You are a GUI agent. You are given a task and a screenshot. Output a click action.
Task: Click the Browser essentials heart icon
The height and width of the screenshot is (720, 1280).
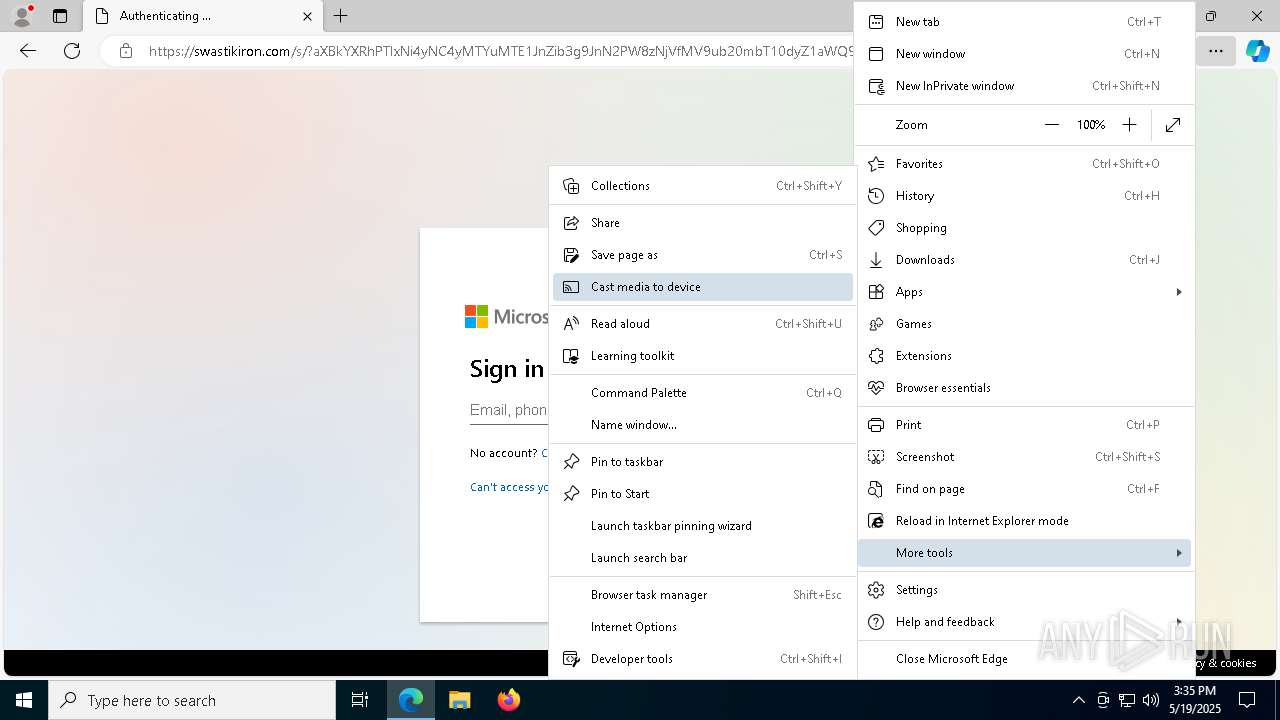pyautogui.click(x=876, y=388)
